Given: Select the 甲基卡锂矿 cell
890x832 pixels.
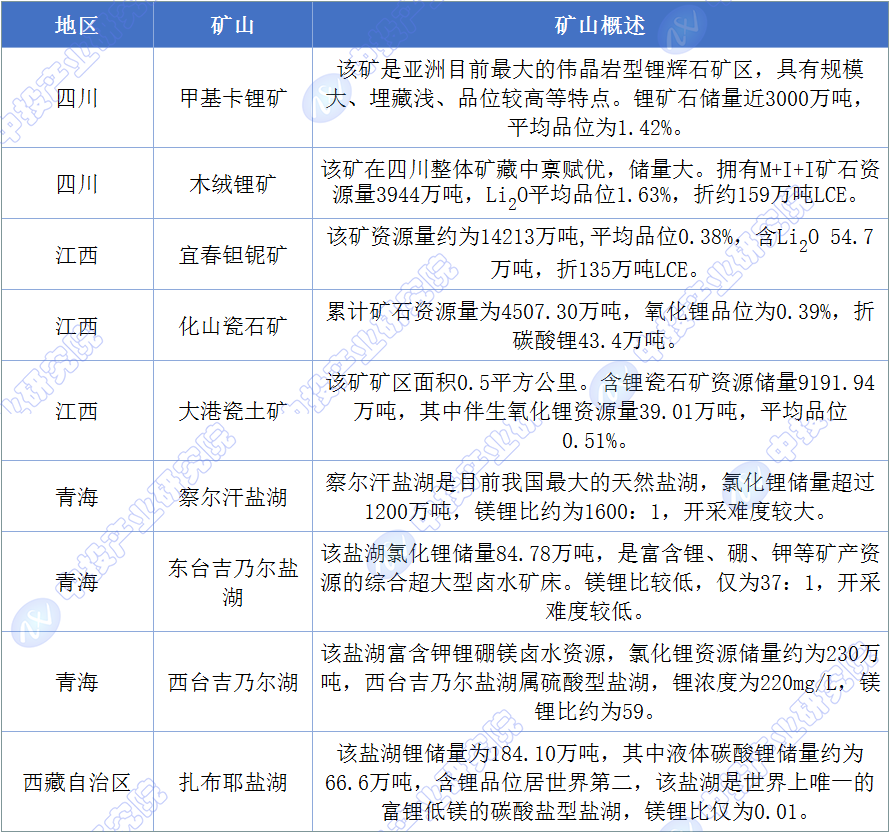Looking at the screenshot, I should coord(232,99).
